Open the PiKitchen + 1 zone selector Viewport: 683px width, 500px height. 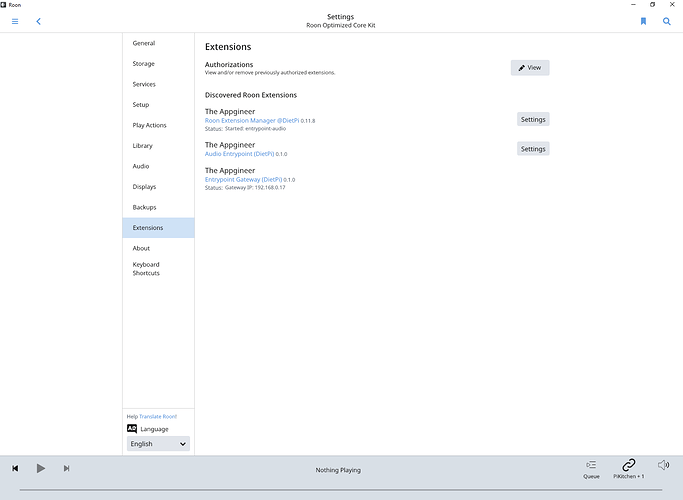pyautogui.click(x=629, y=469)
